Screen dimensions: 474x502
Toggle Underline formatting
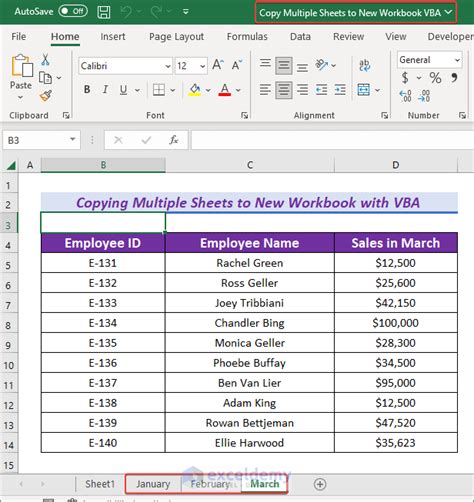tap(123, 90)
